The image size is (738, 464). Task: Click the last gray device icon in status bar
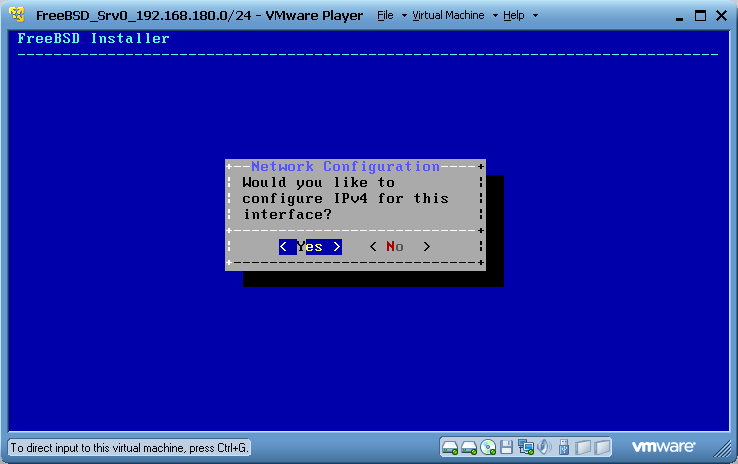click(x=602, y=447)
